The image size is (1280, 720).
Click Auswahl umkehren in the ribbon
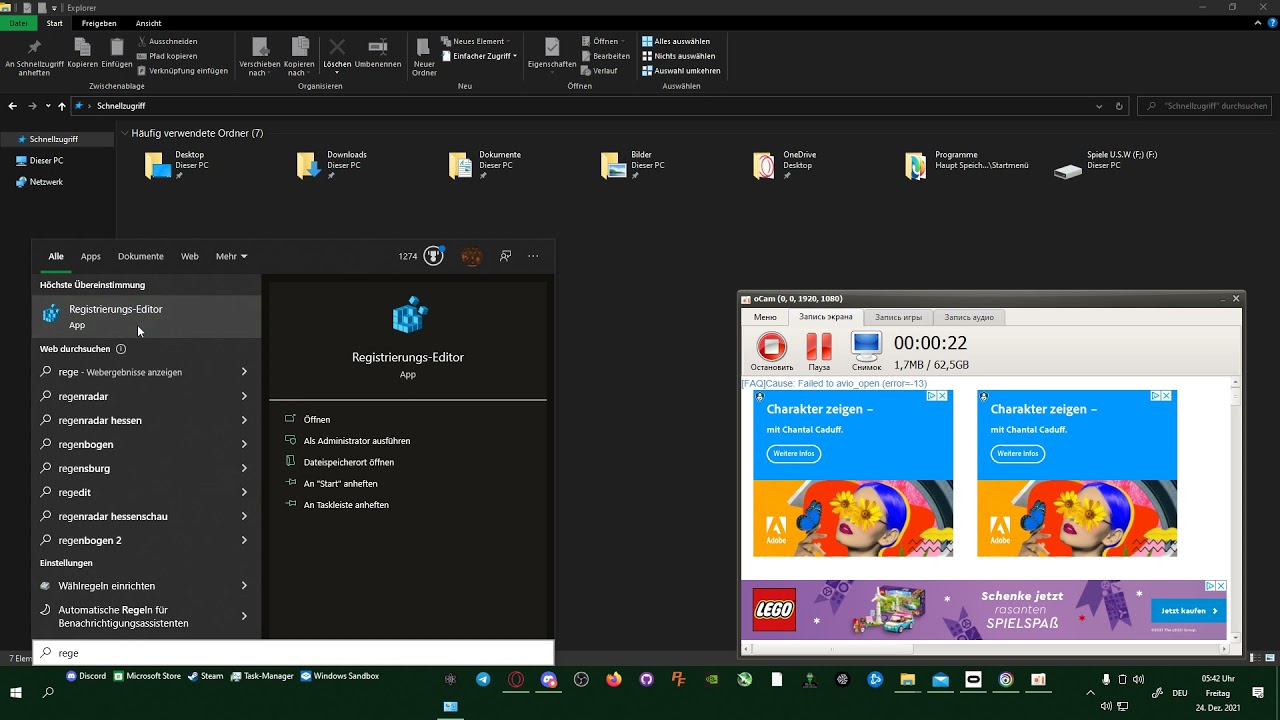click(x=681, y=71)
